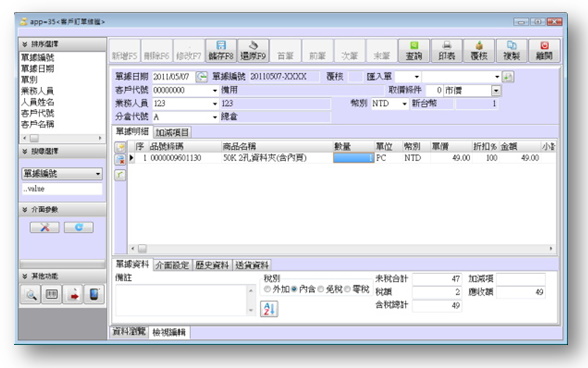Viewport: 588px width, 368px height.
Task: Open the 分倉代號 dropdown
Action: point(215,117)
